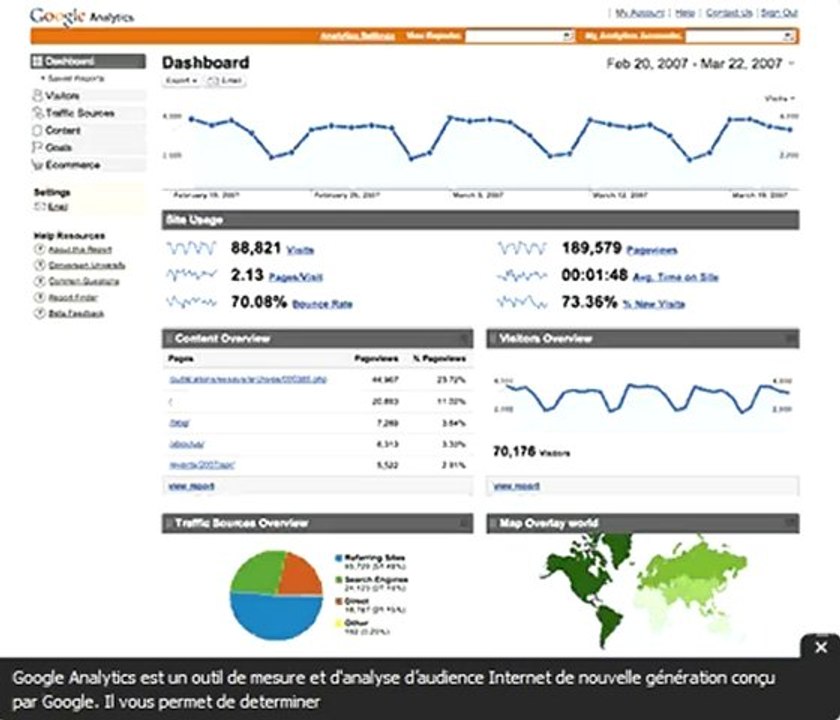840x720 pixels.
Task: Click the Ecommerce cart icon
Action: [38, 165]
